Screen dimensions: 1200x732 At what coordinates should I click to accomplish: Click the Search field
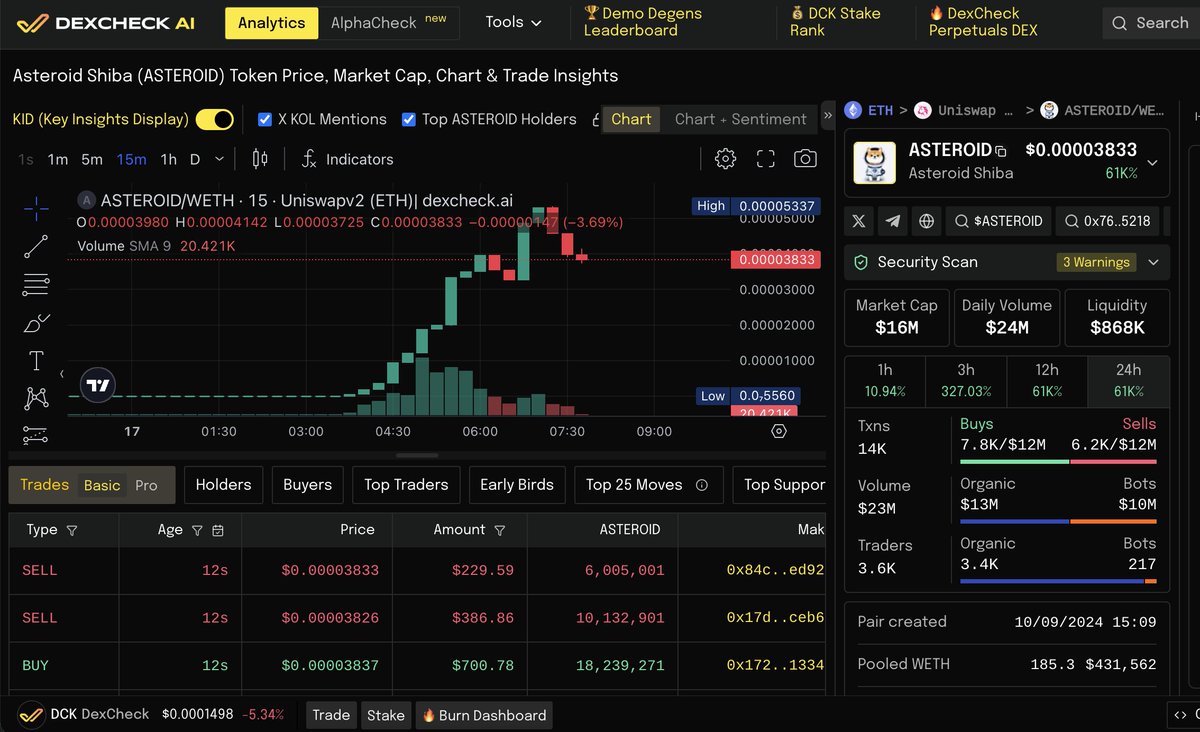pos(1150,23)
